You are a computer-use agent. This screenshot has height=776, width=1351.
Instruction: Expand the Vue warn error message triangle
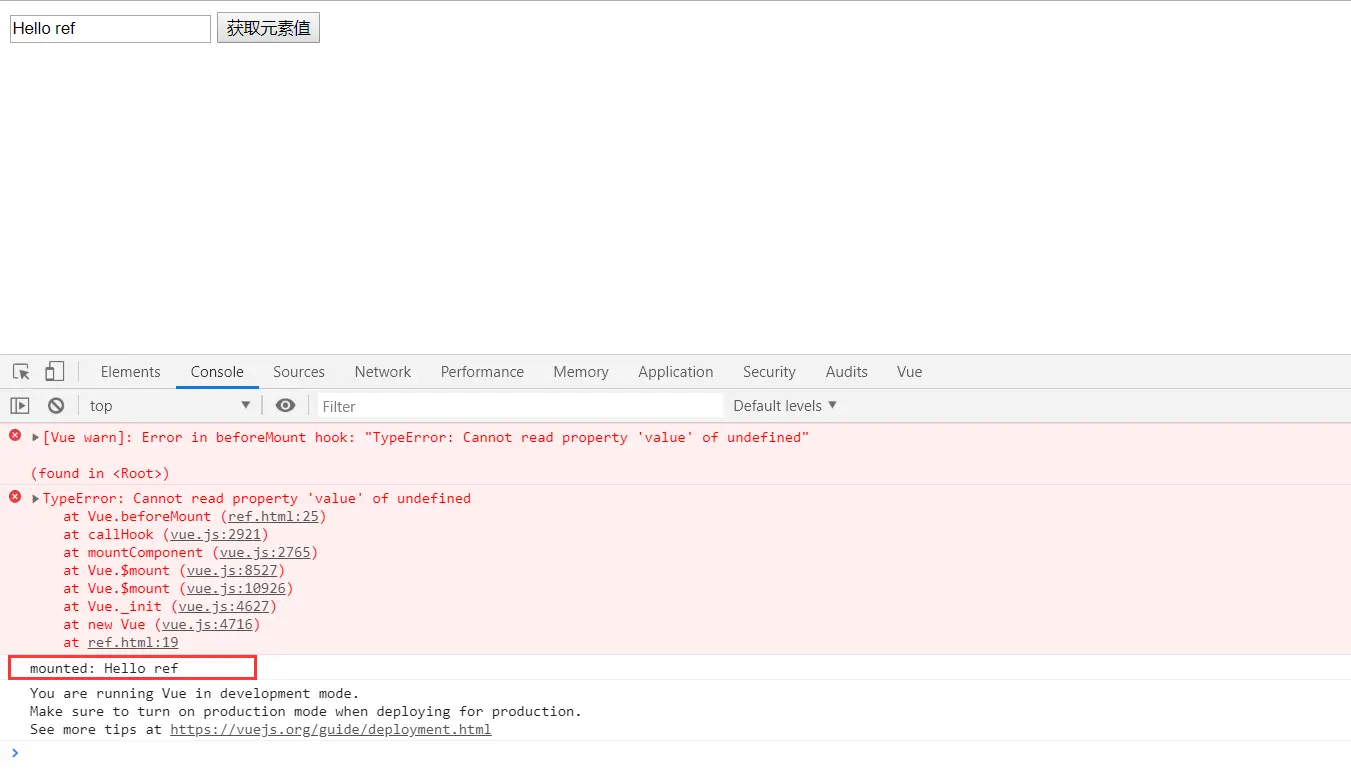pyautogui.click(x=36, y=437)
